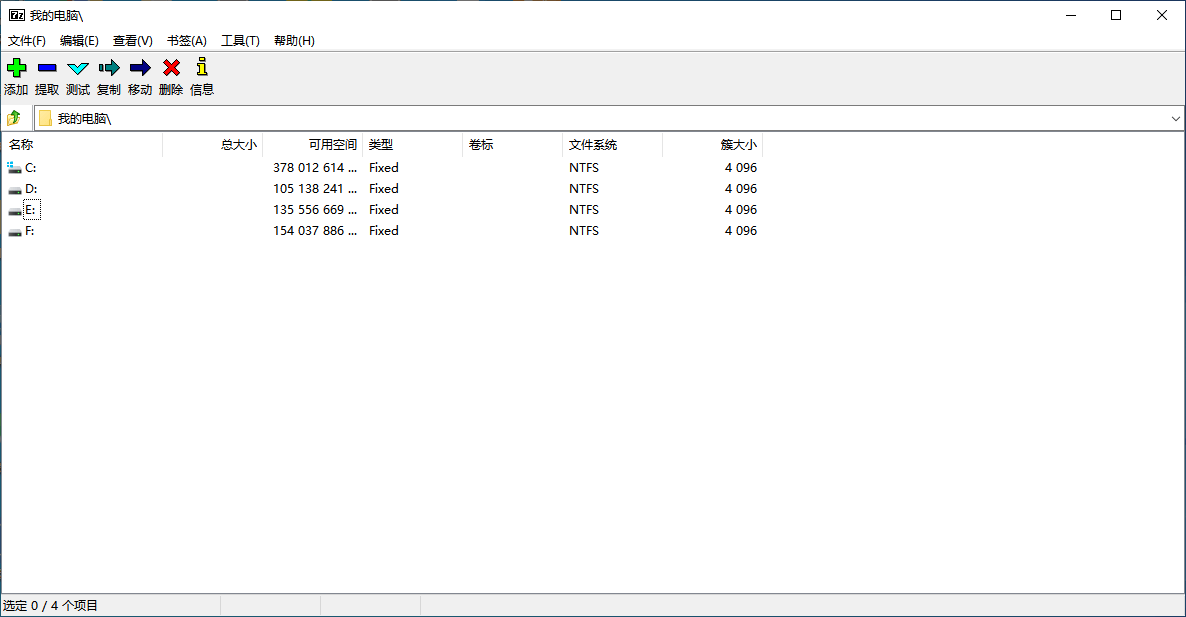
Task: Click the yellow Info (信息) icon
Action: click(202, 68)
